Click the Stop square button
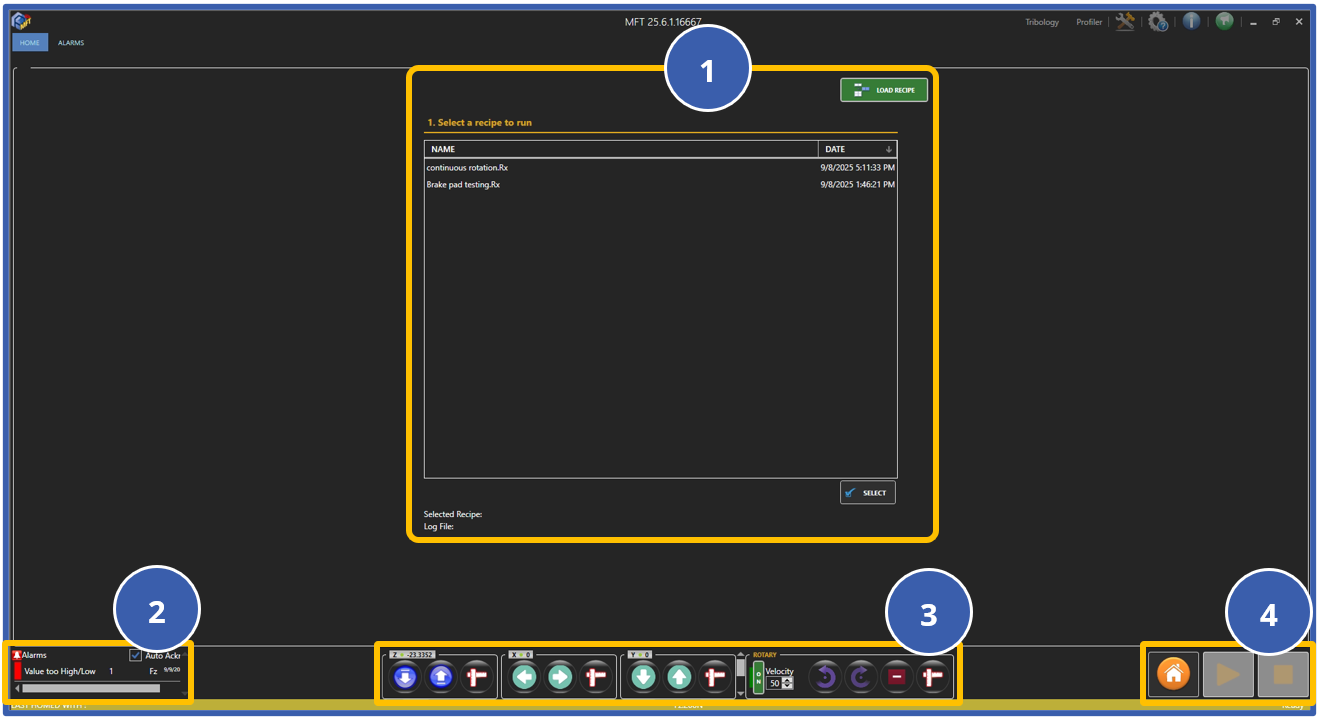The width and height of the screenshot is (1318, 717). (1283, 674)
